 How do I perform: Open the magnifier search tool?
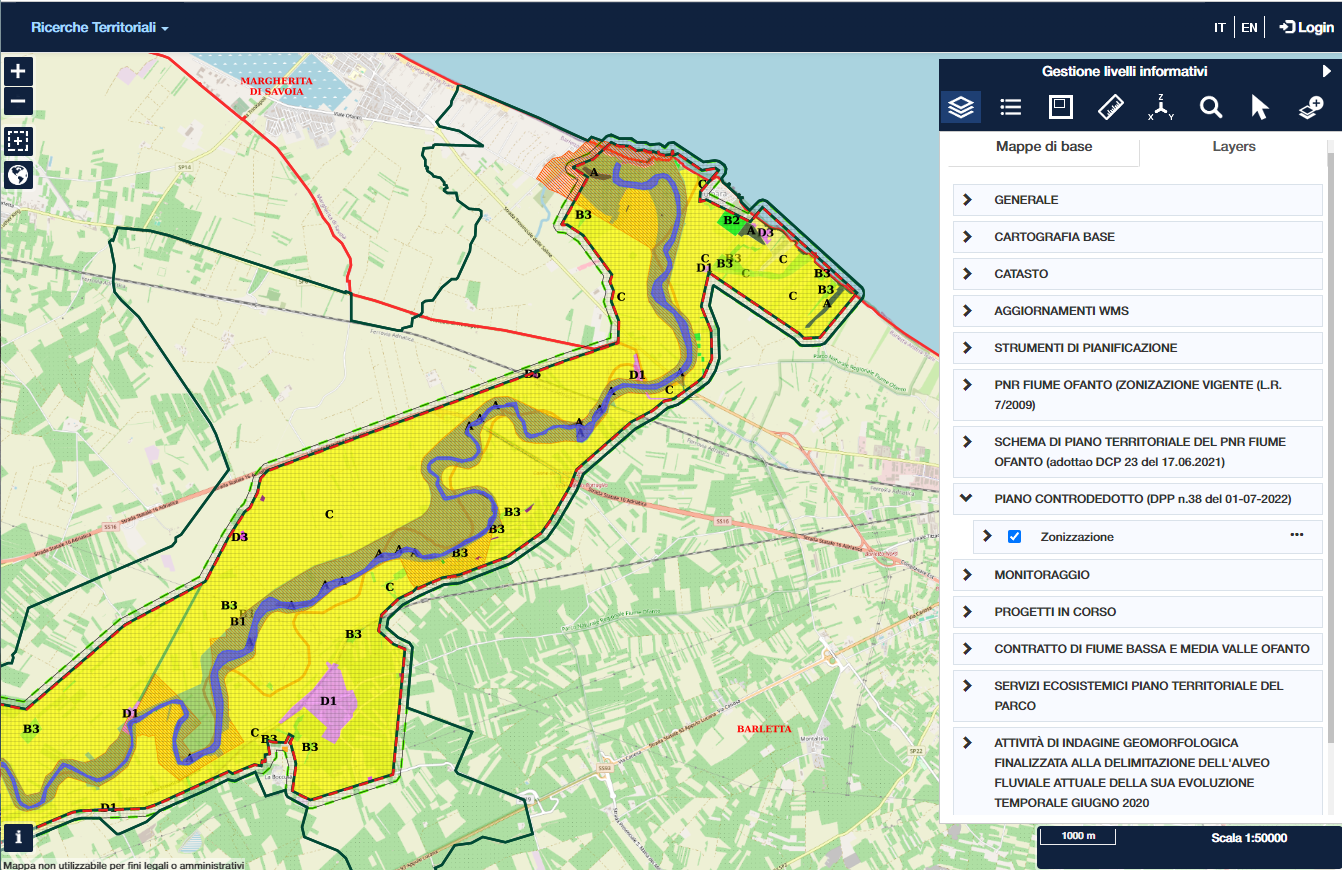pos(1211,107)
